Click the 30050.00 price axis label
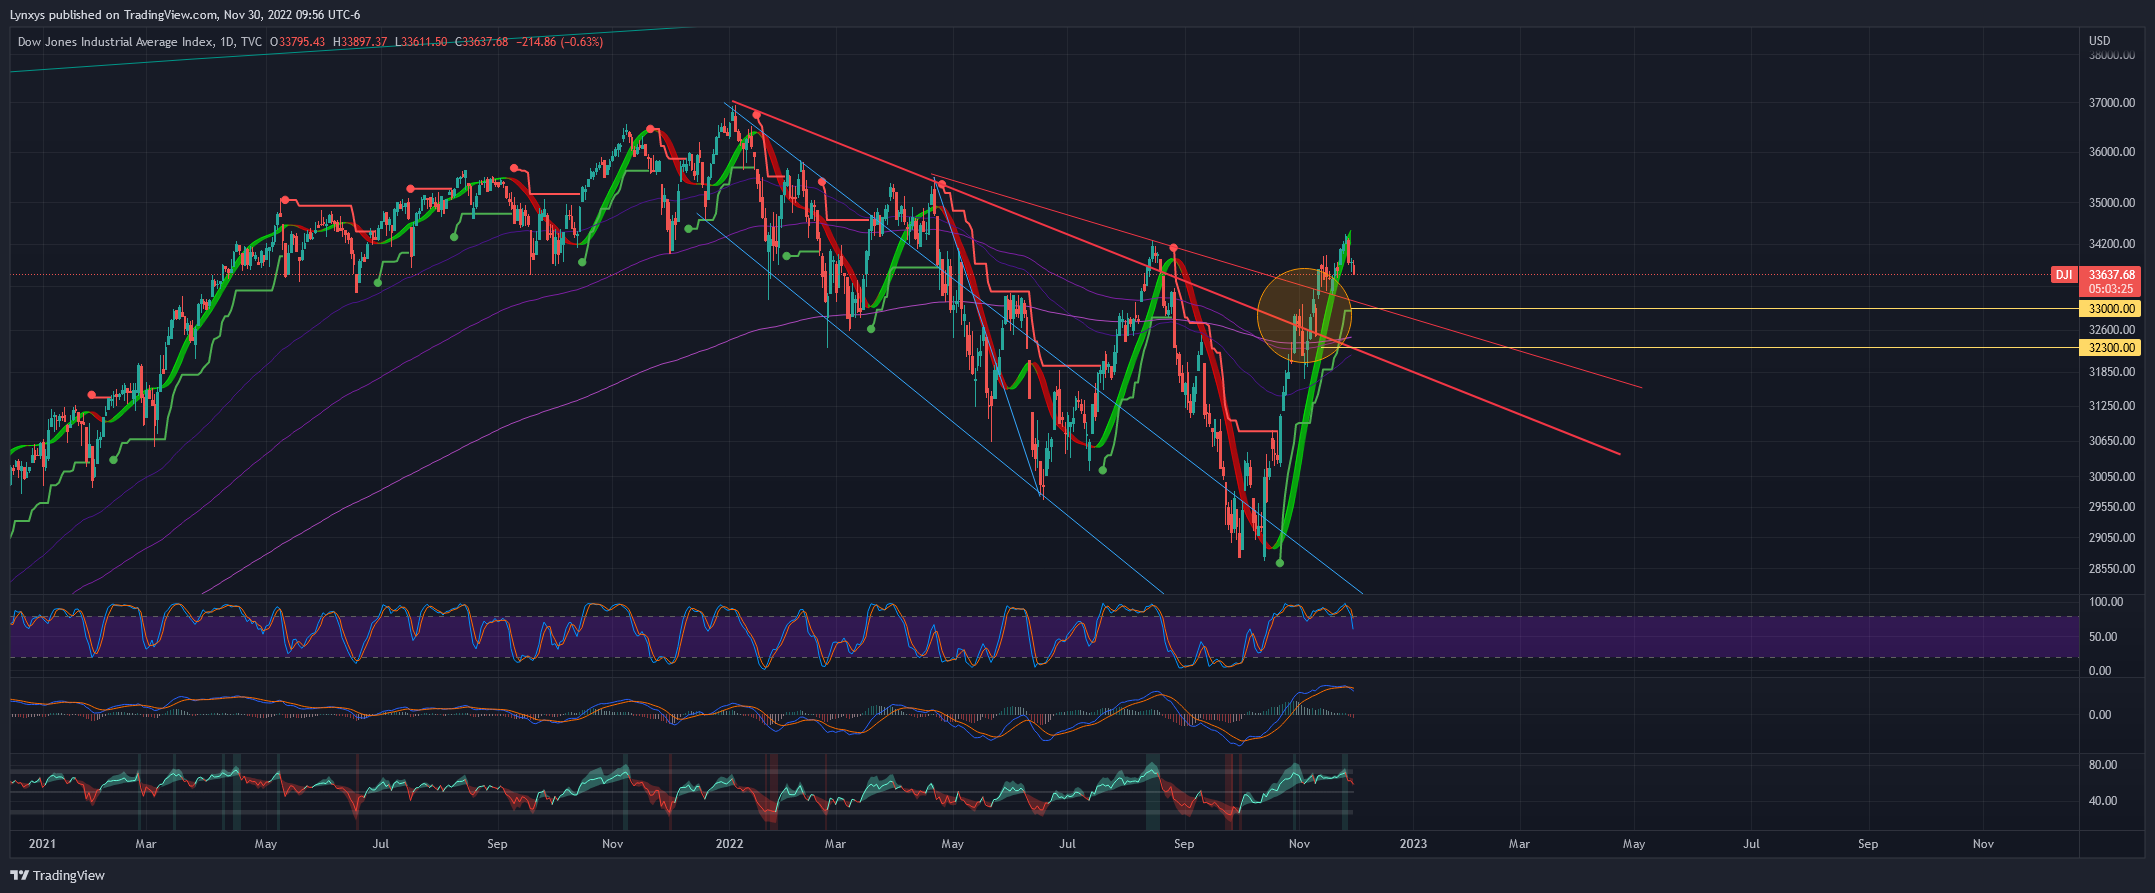This screenshot has height=893, width=2155. coord(2112,477)
